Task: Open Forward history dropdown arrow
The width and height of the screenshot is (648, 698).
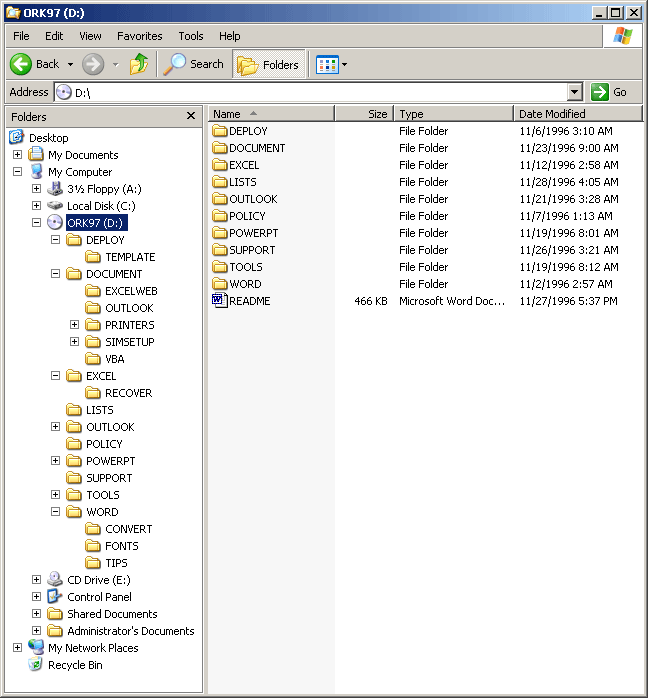Action: tap(116, 65)
